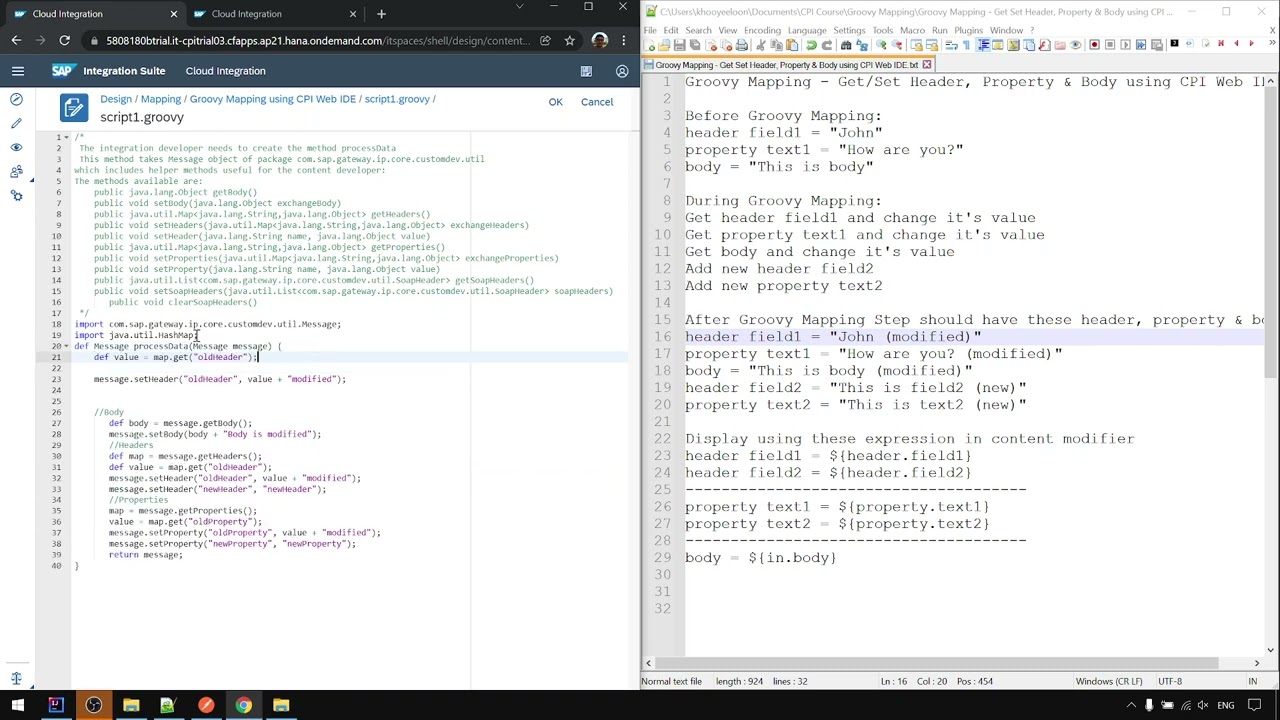Open the Settings gears icon in SAP sidebar
The height and width of the screenshot is (720, 1280).
[16, 195]
